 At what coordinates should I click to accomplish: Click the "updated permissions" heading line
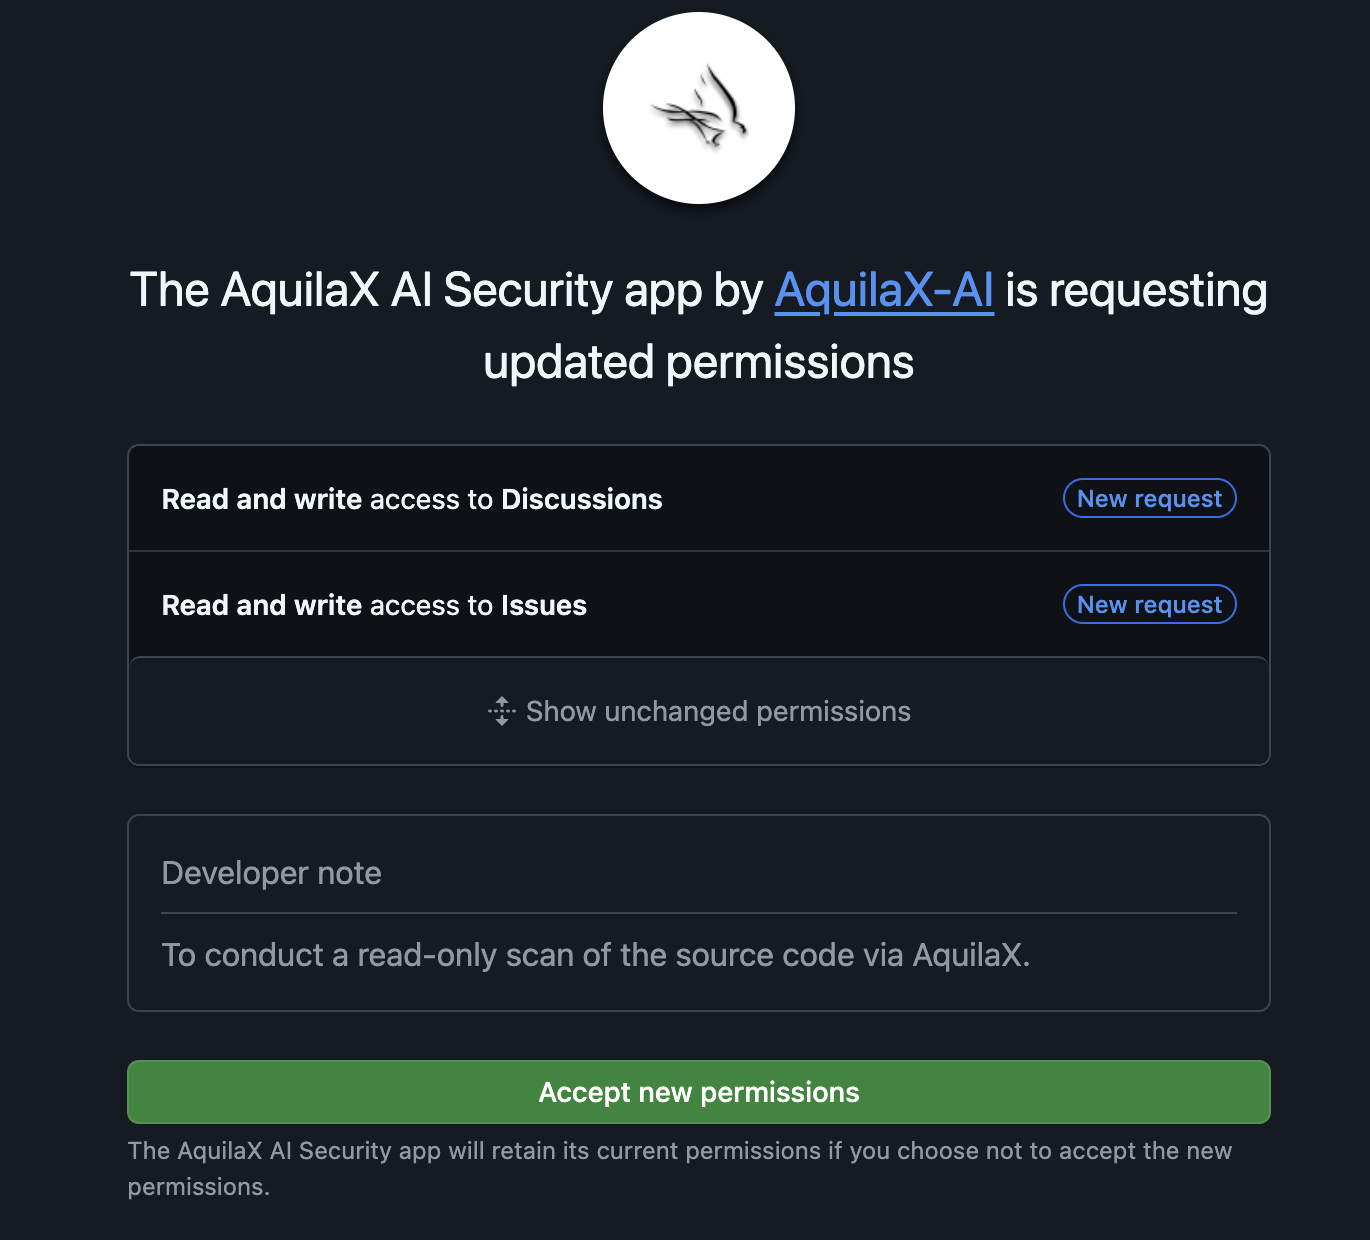coord(699,362)
